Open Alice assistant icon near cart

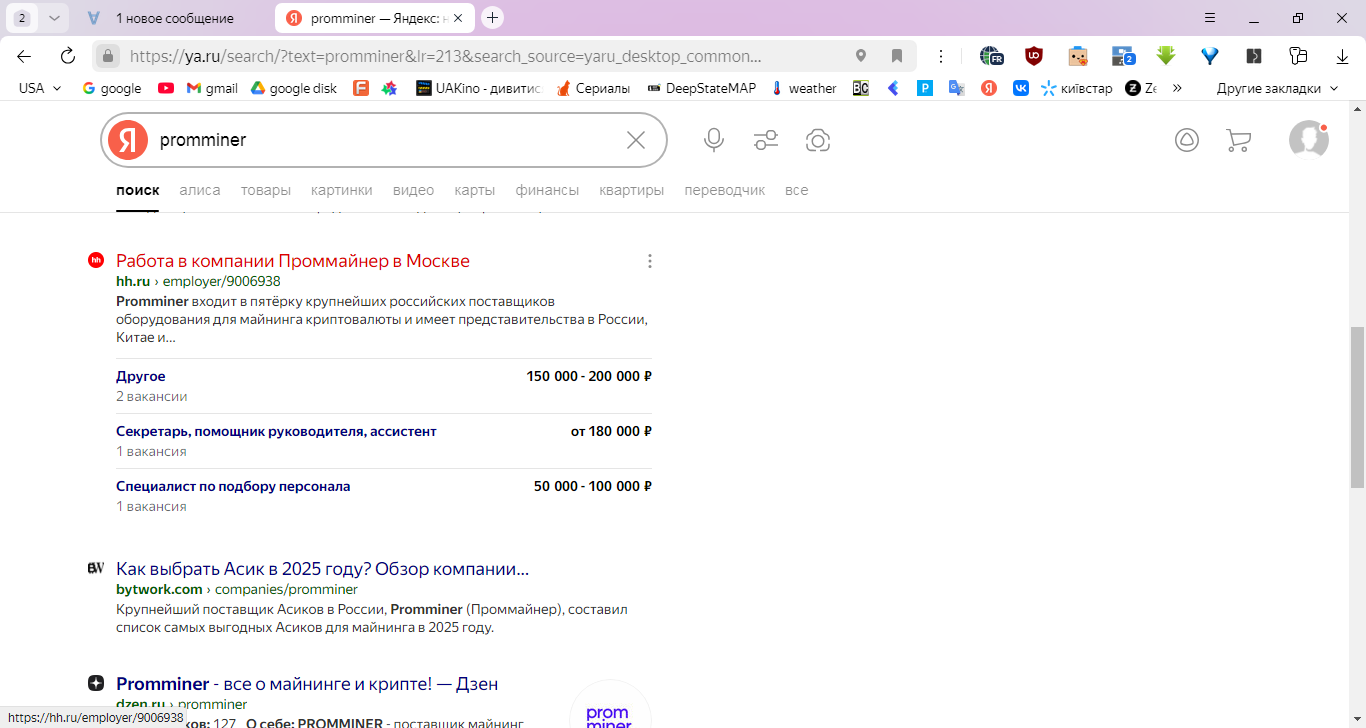click(1187, 140)
